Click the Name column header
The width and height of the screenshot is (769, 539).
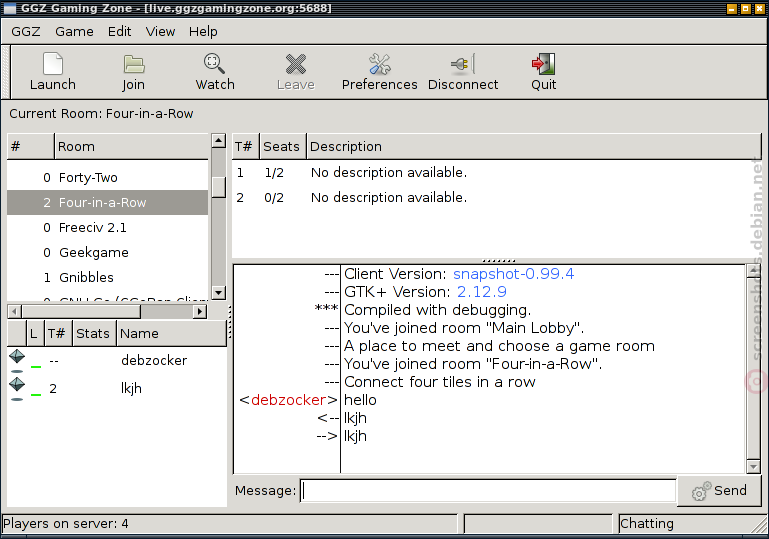click(x=172, y=334)
